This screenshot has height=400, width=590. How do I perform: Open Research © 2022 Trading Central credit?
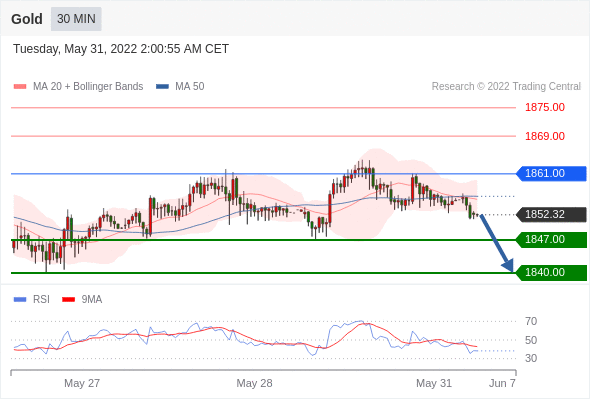(506, 87)
